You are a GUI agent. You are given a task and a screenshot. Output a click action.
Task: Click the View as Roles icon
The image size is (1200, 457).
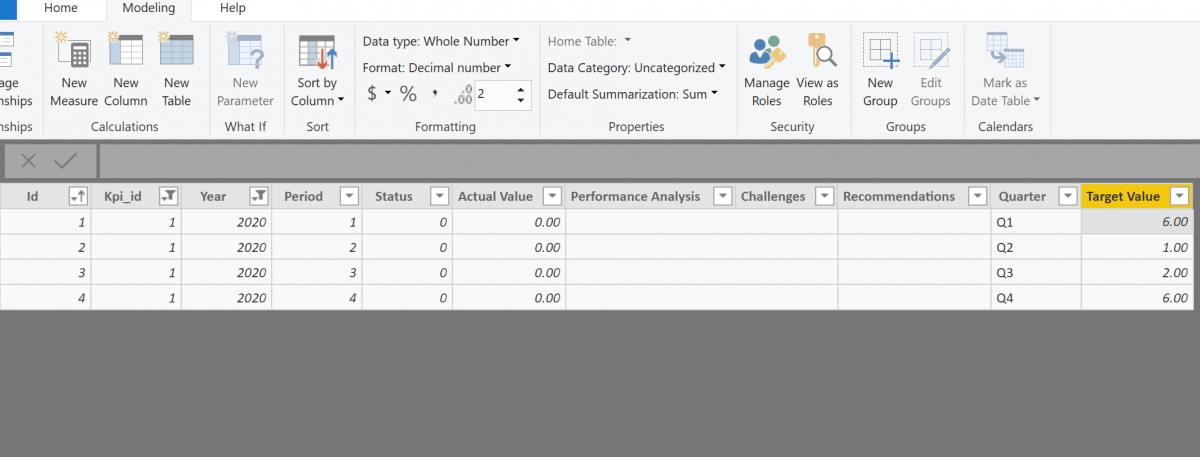click(818, 50)
